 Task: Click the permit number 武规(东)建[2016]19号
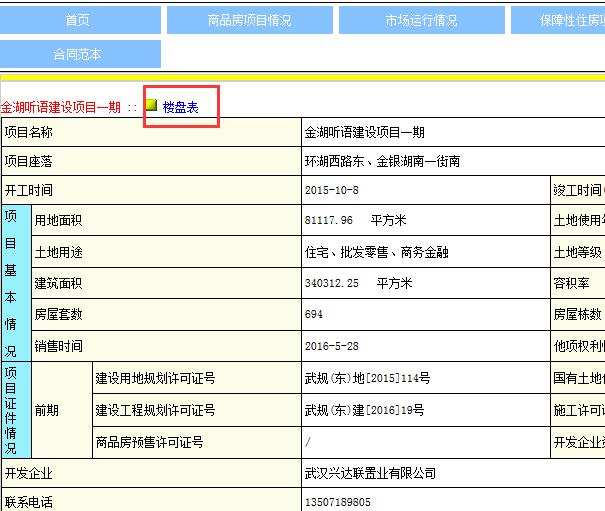[x=364, y=410]
